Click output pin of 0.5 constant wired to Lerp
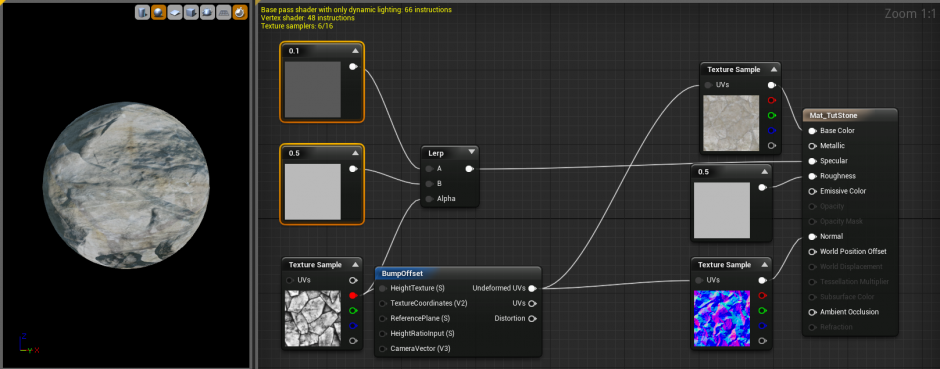Screen dimensions: 940x369 (353, 169)
